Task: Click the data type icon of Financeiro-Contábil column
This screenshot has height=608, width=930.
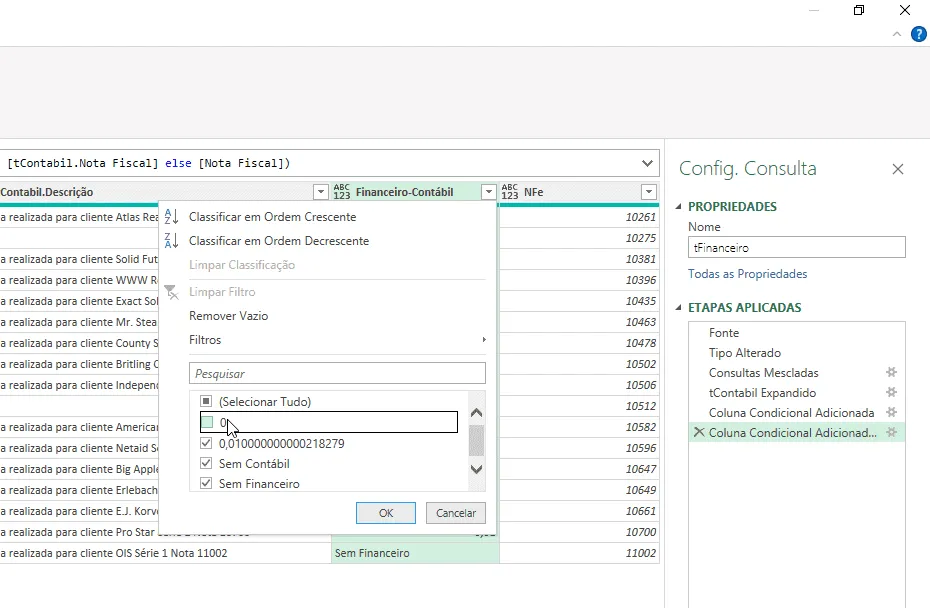Action: (x=342, y=192)
